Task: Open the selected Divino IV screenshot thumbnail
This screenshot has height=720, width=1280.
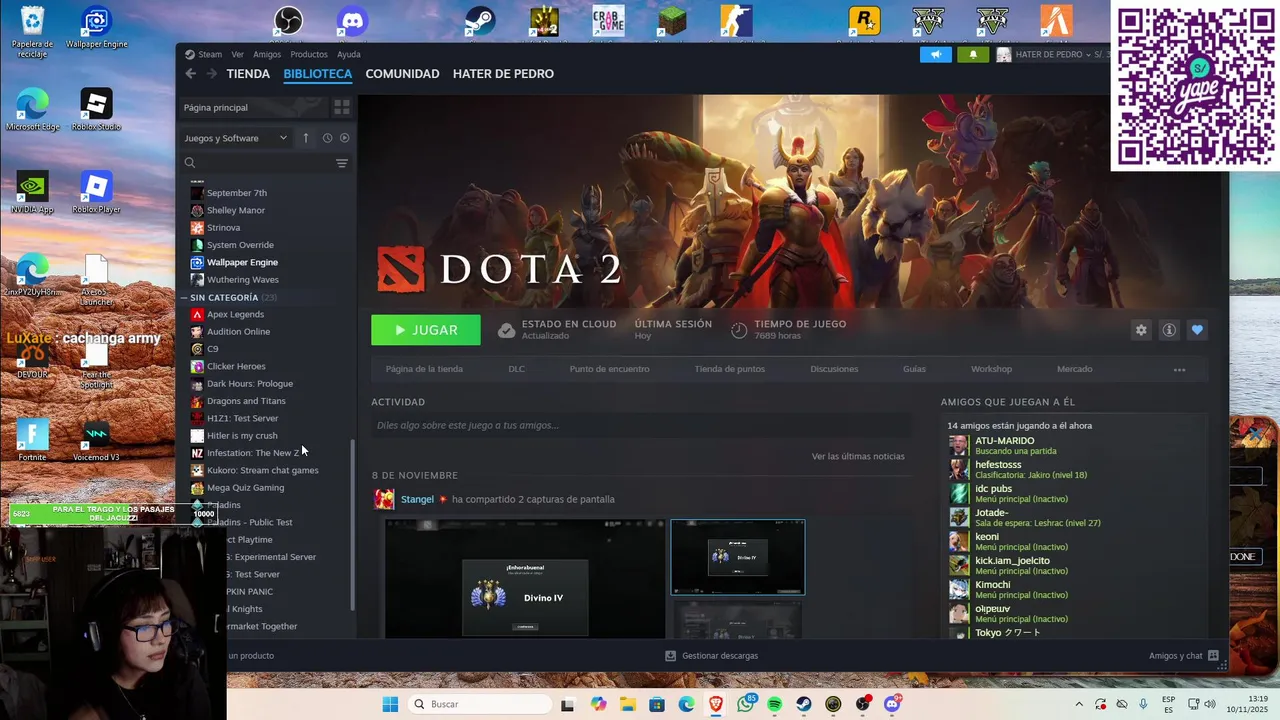Action: coord(738,557)
